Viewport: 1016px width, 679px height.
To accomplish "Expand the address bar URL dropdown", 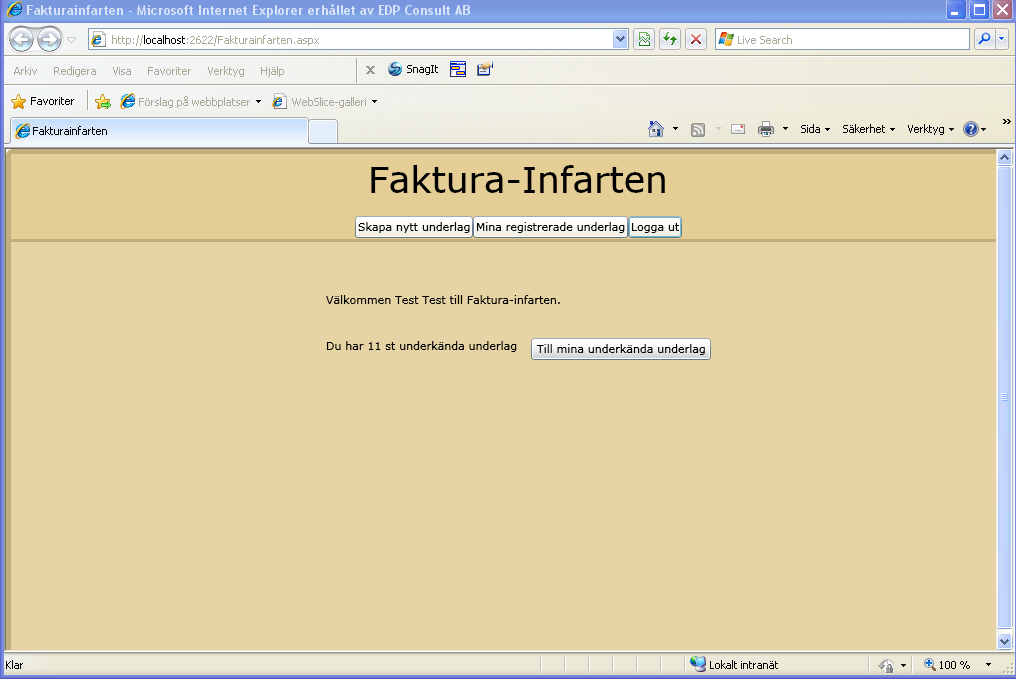I will pyautogui.click(x=620, y=40).
